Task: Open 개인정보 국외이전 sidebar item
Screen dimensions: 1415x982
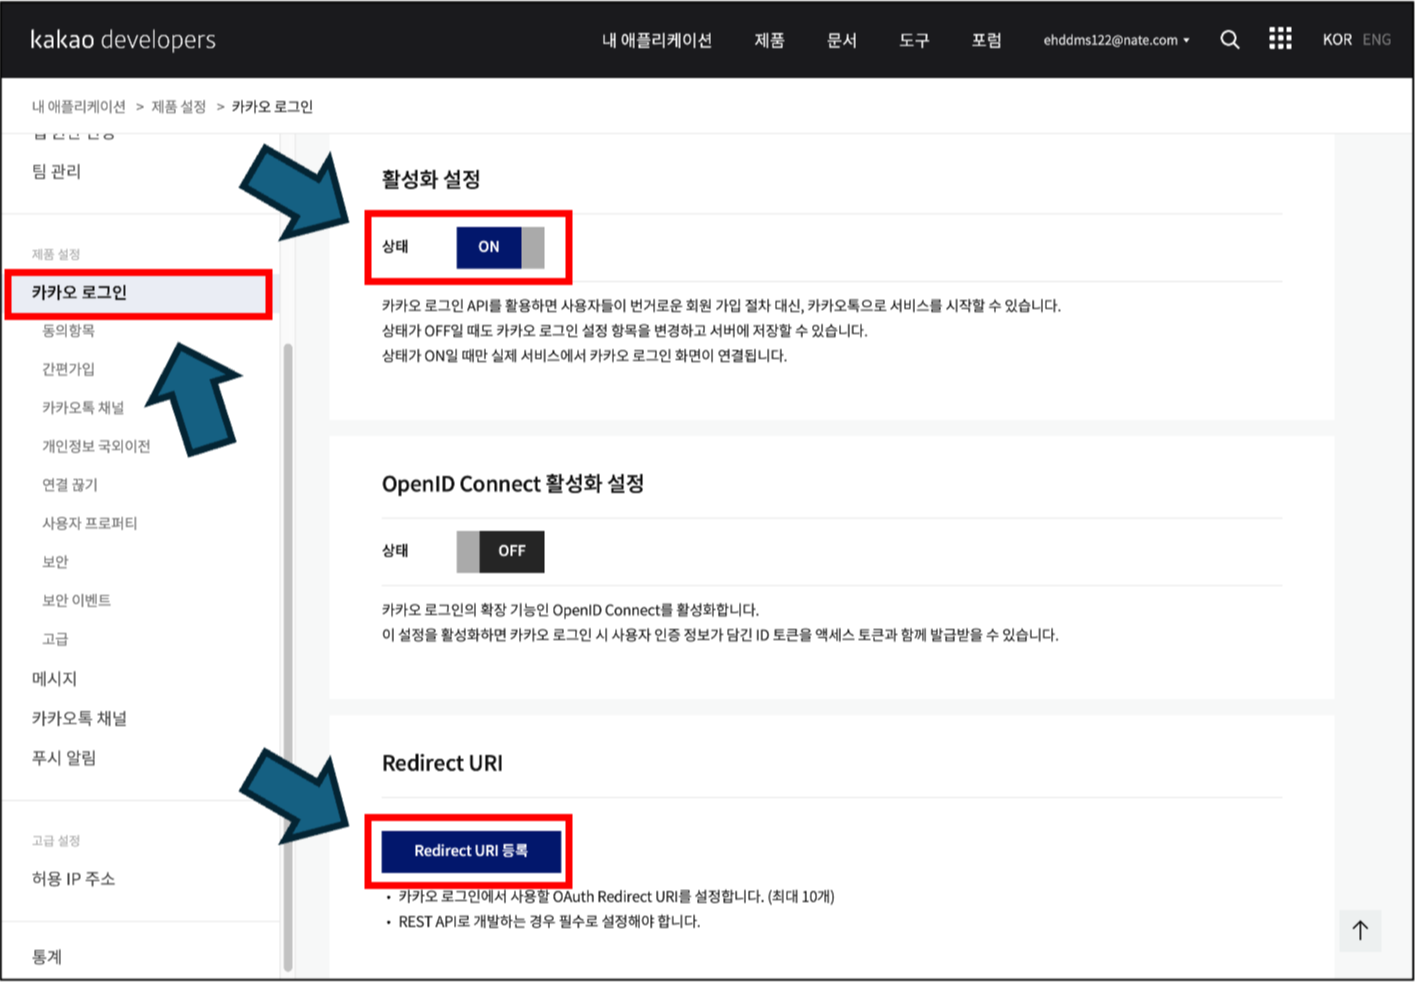Action: [96, 446]
